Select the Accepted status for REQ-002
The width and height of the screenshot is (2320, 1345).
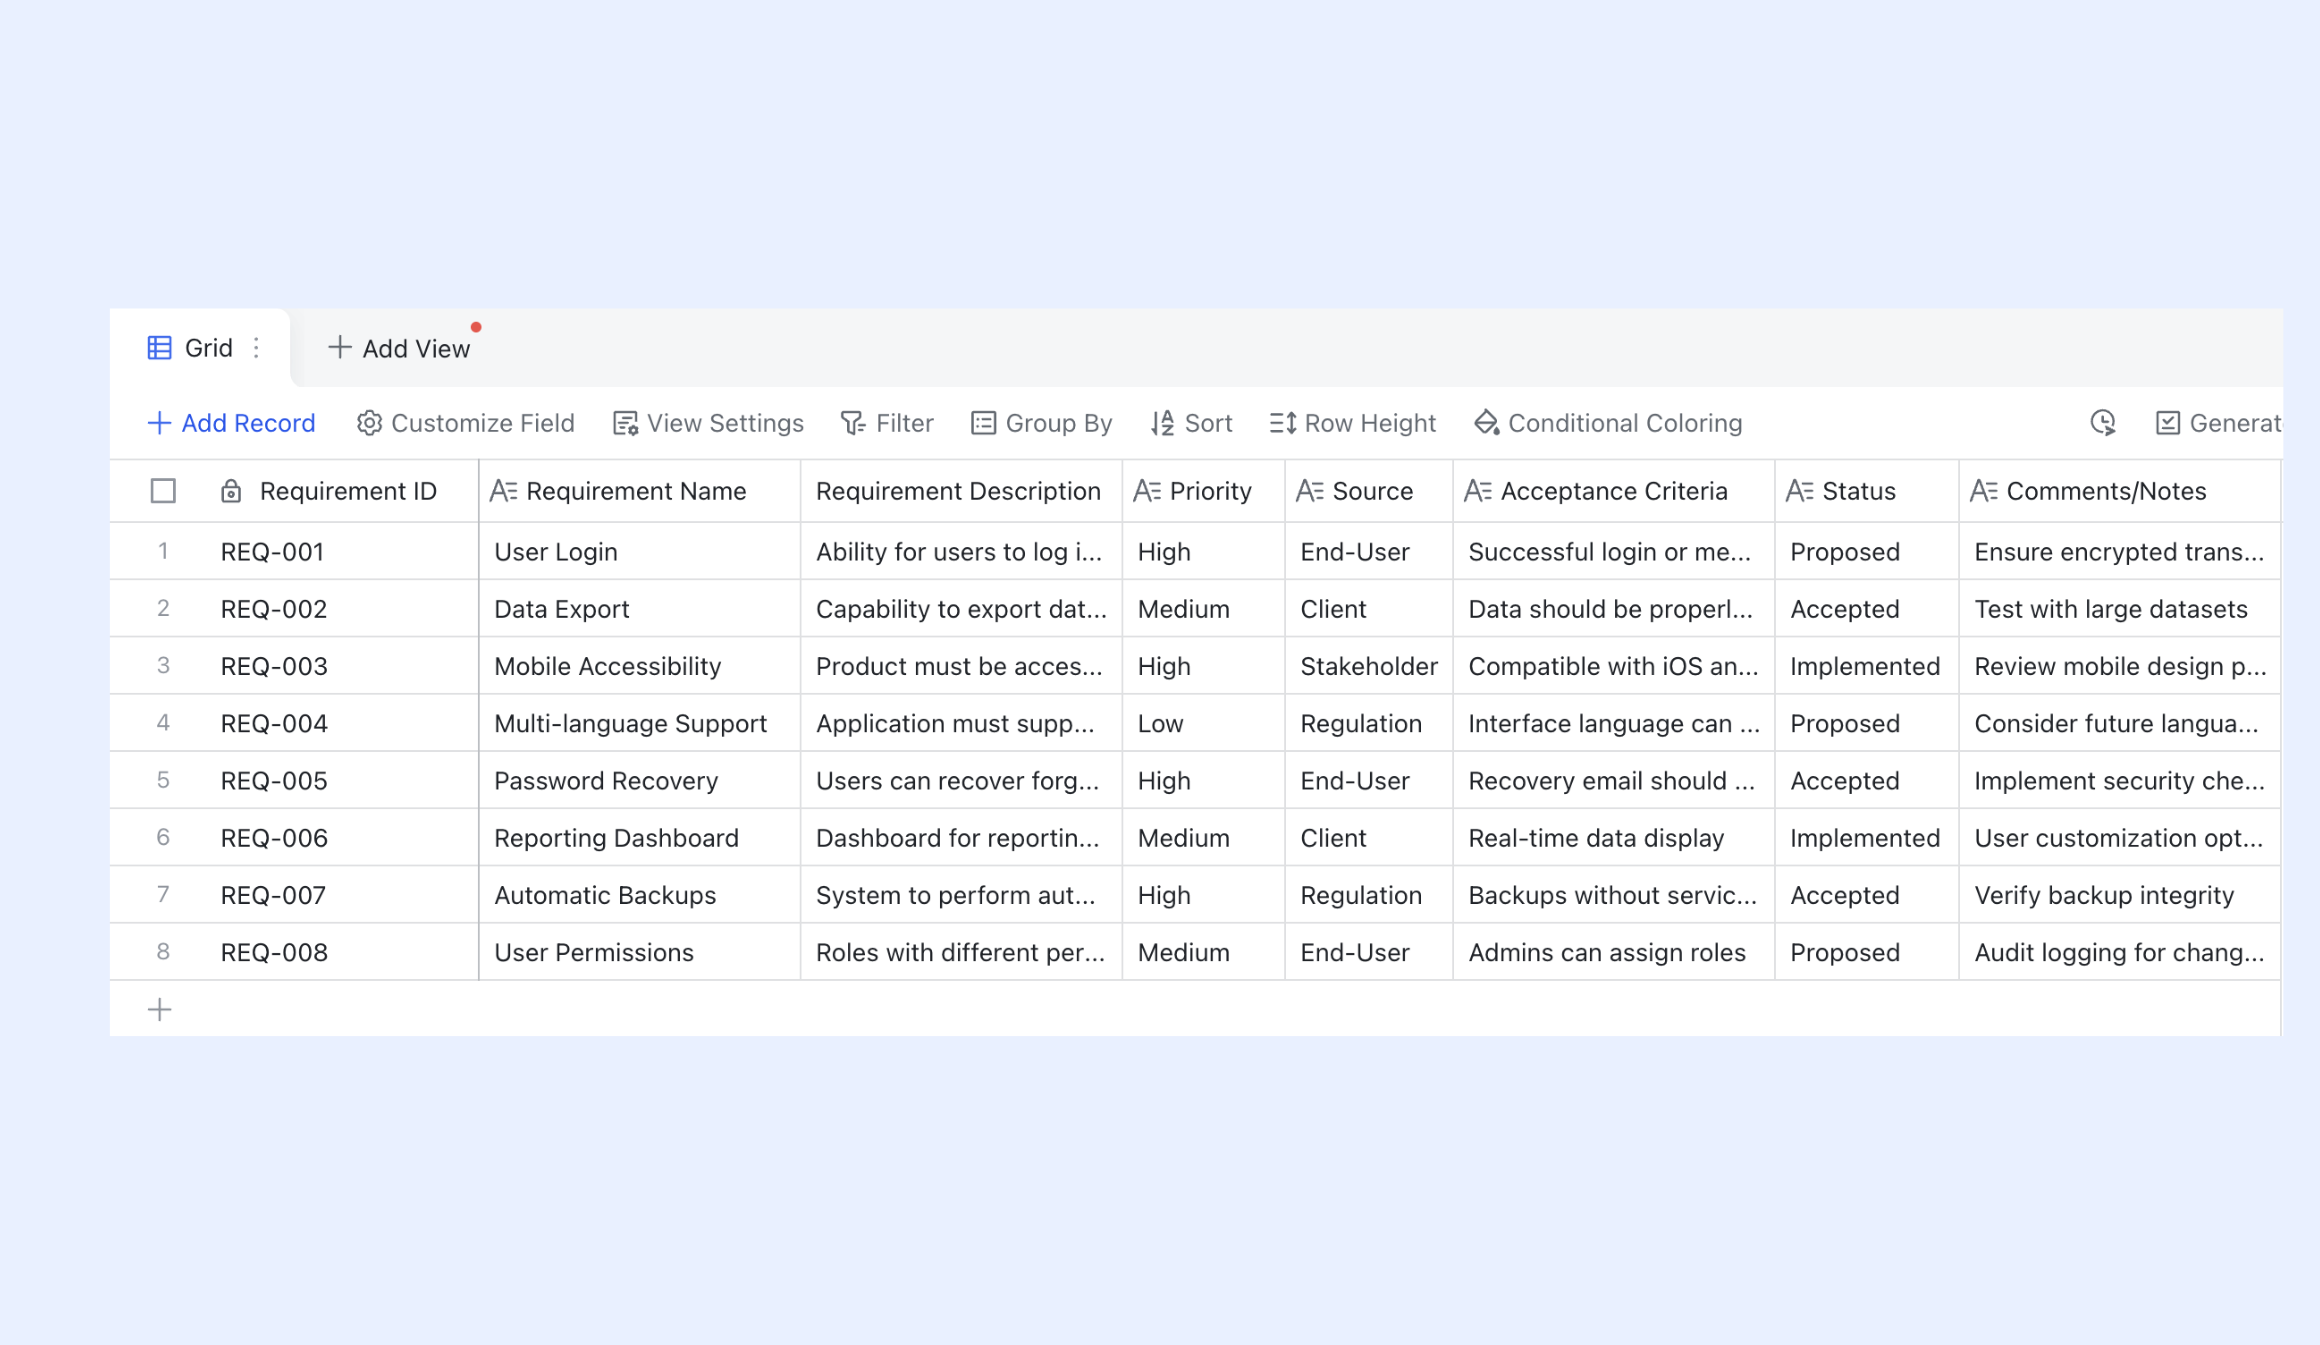coord(1867,609)
